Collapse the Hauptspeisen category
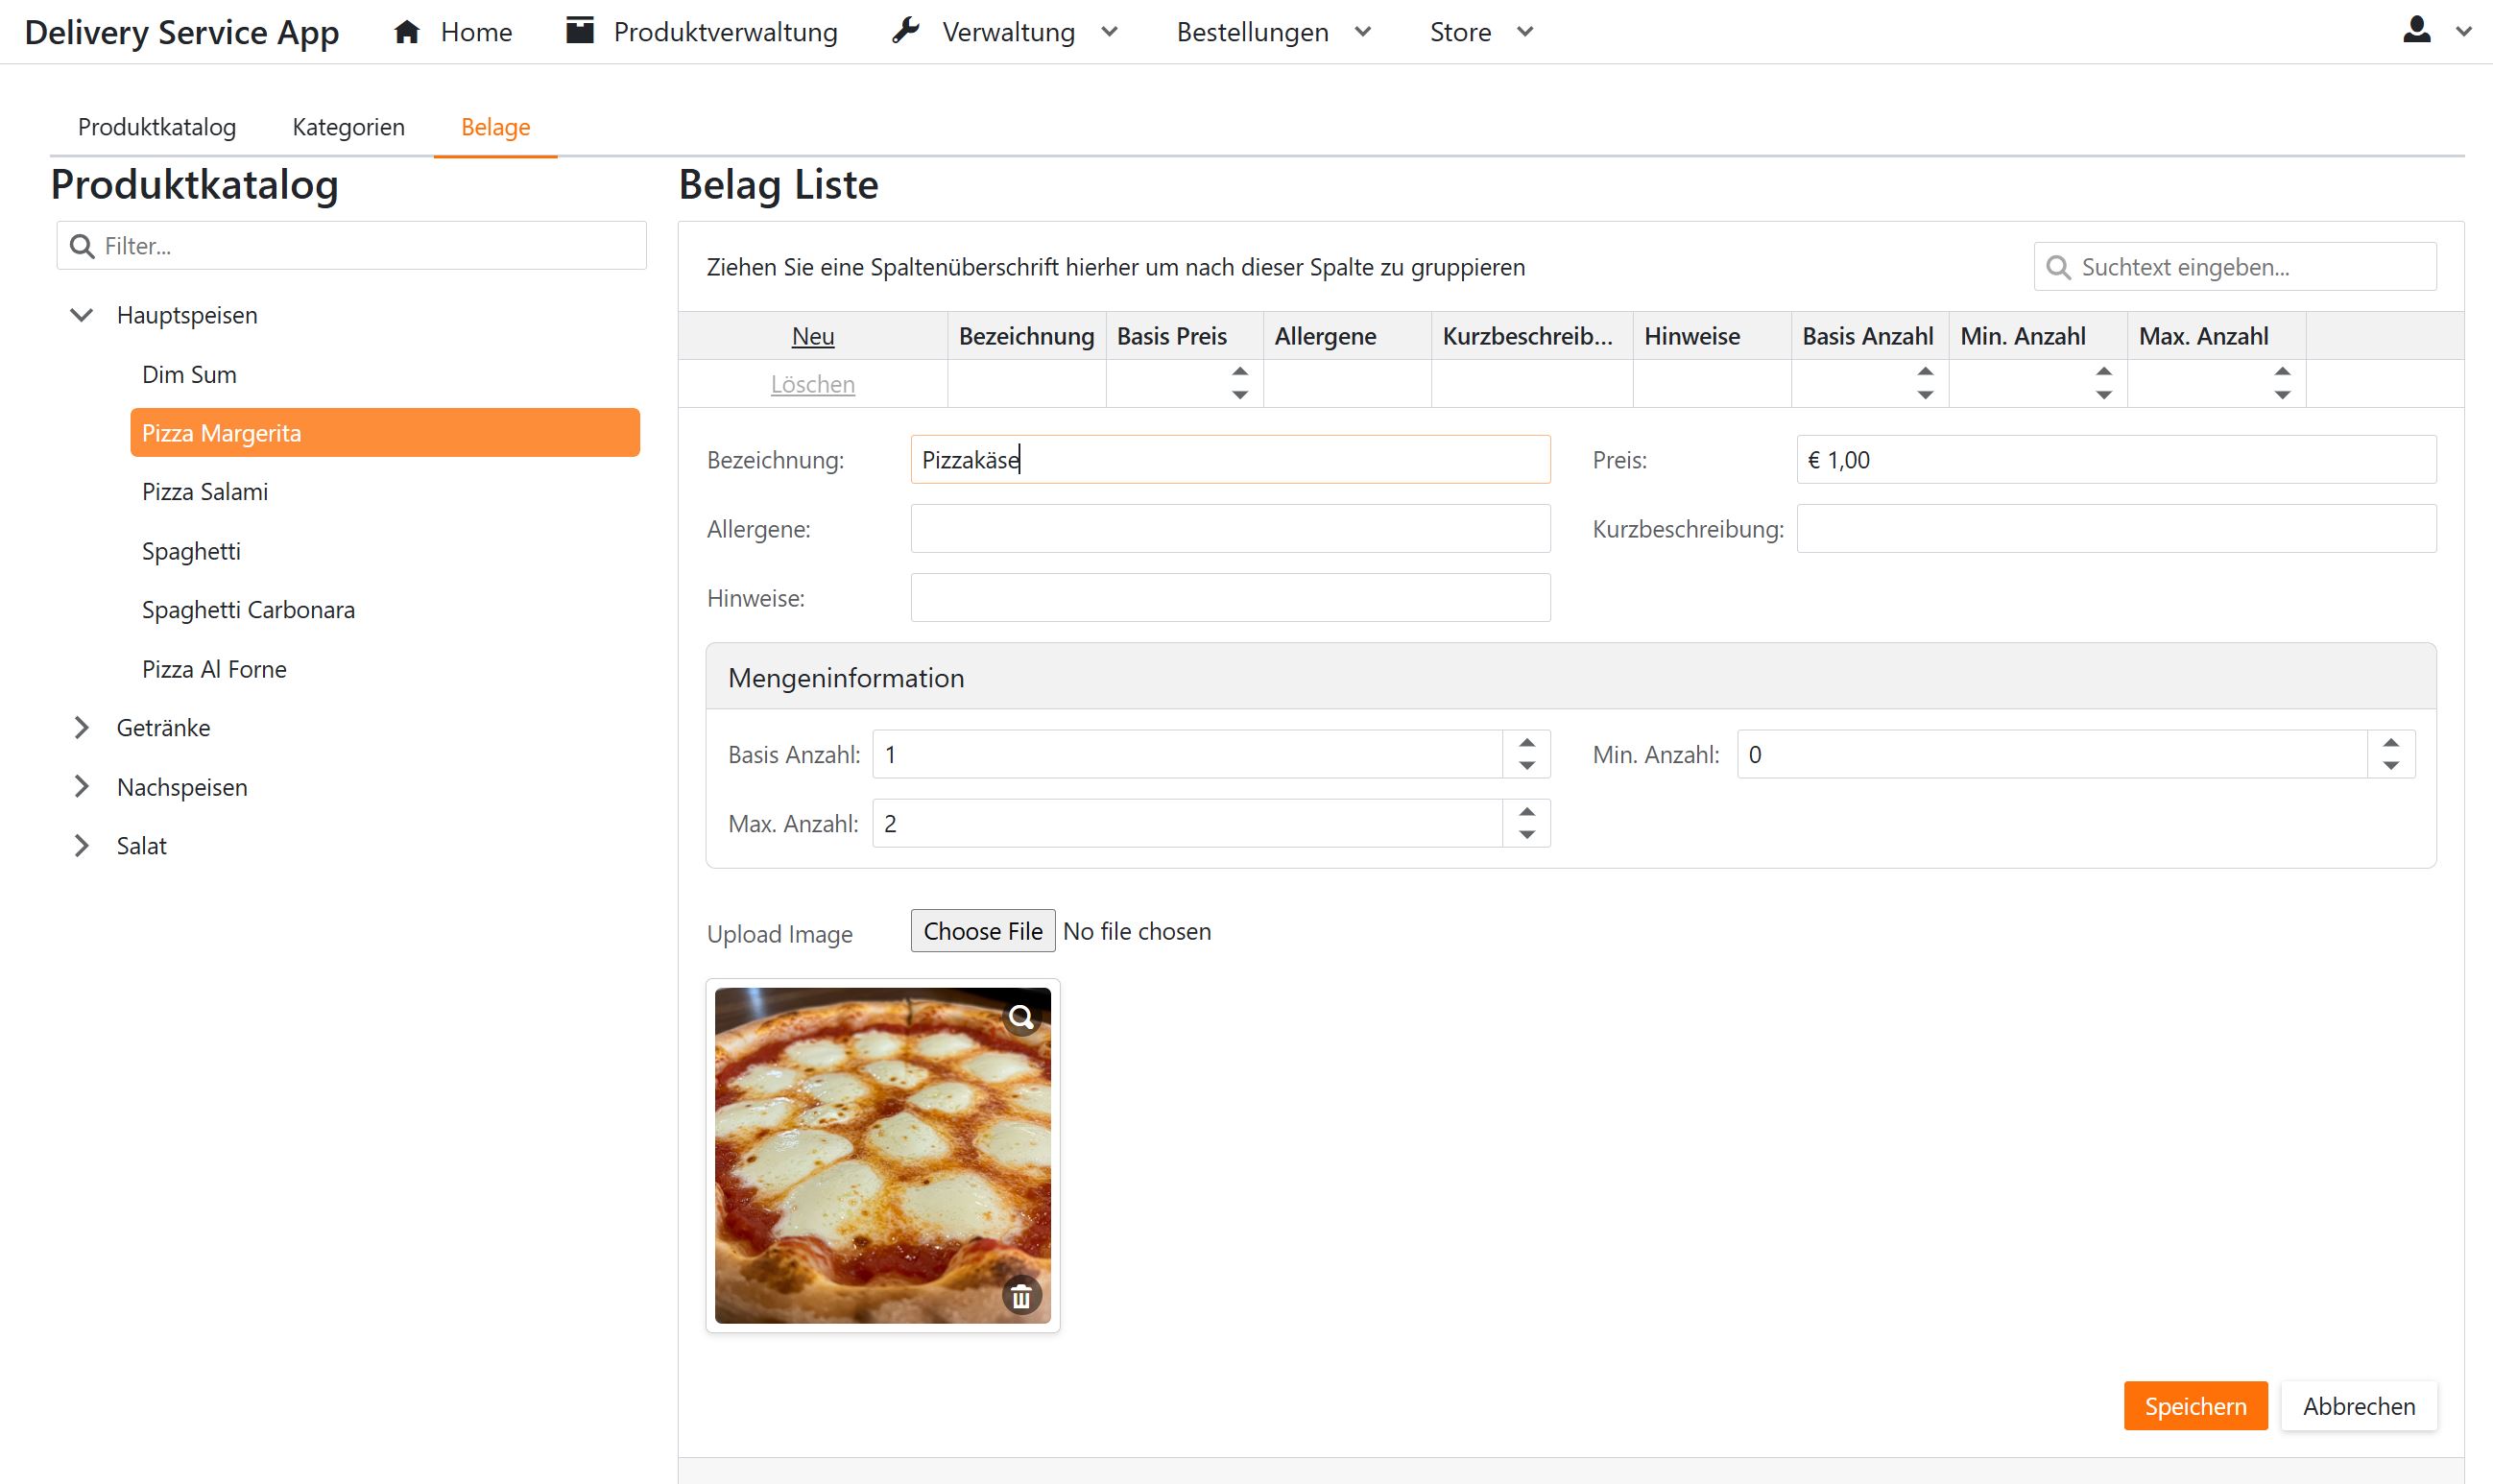 (x=81, y=315)
